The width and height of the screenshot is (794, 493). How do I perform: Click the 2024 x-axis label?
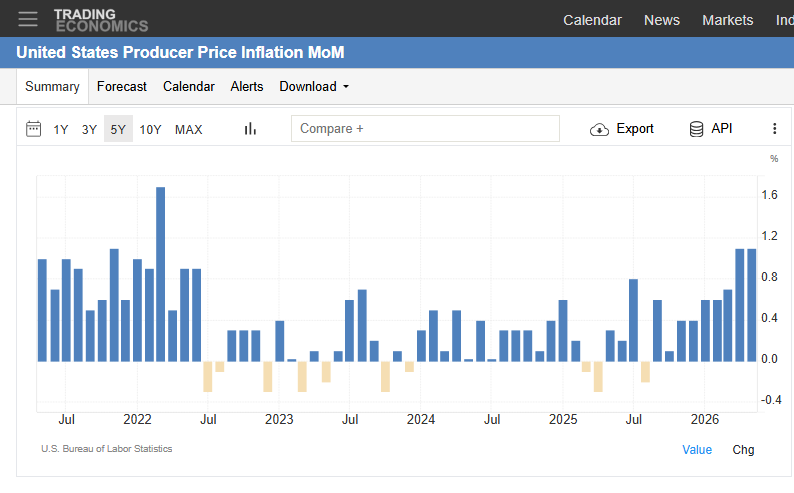tap(420, 419)
